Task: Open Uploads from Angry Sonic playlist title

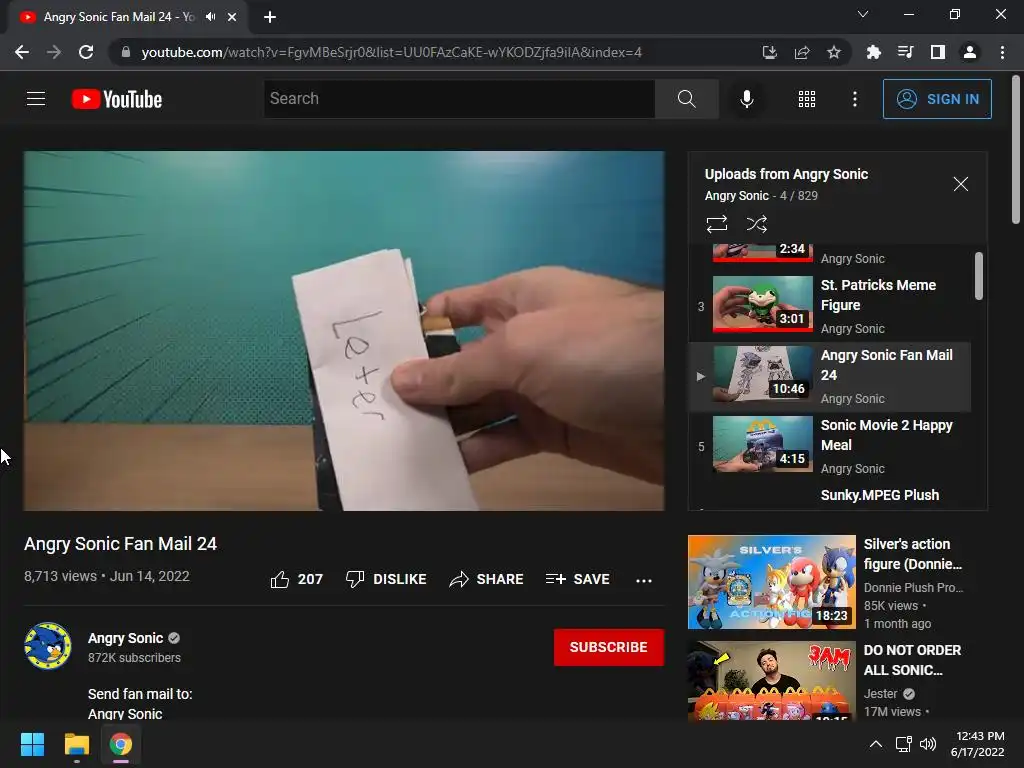Action: point(786,174)
